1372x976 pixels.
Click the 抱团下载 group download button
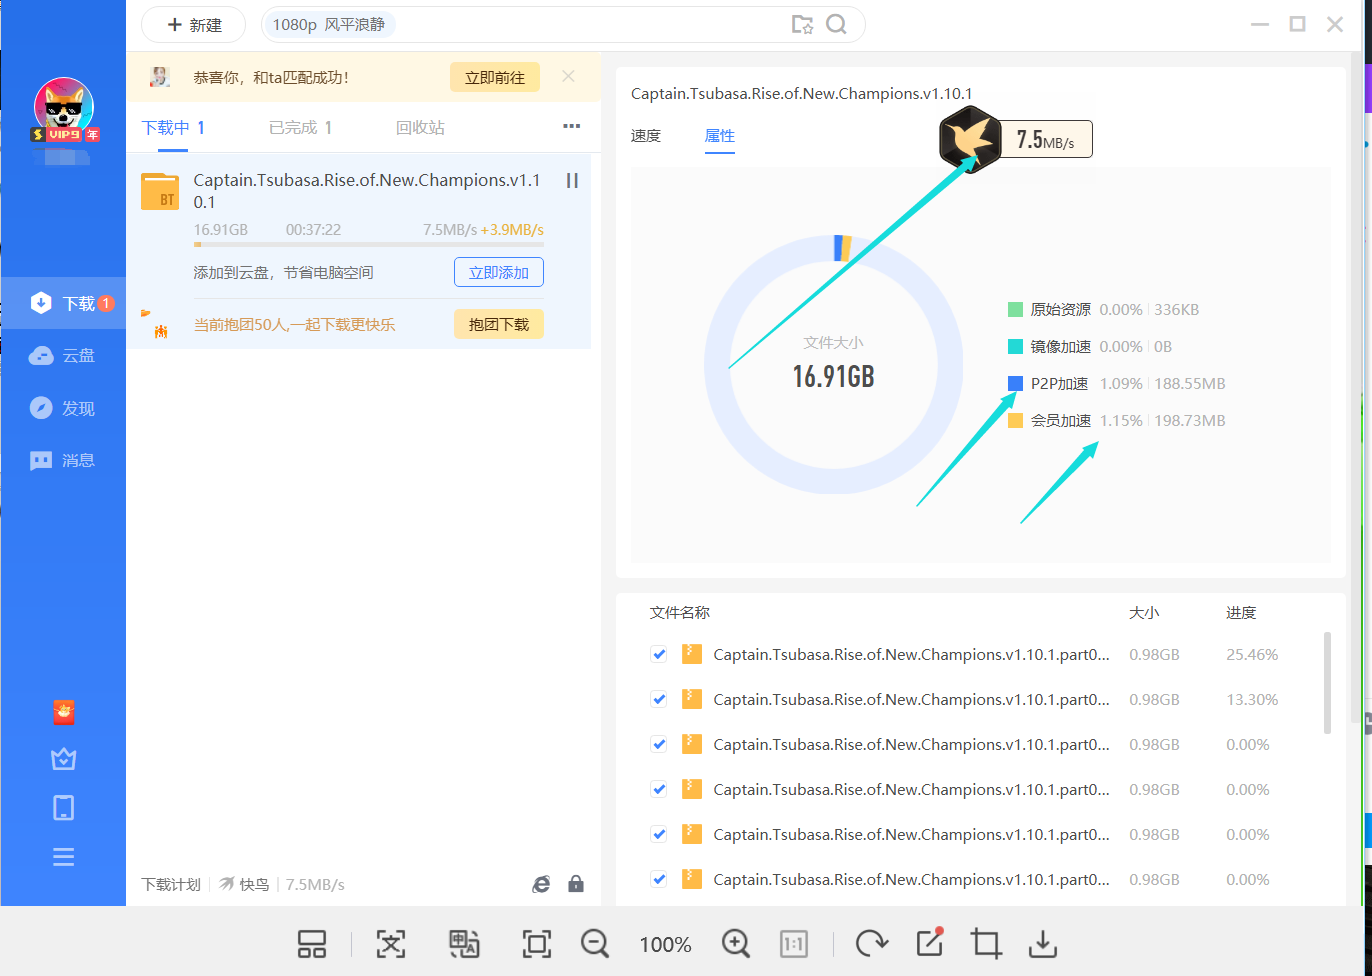pyautogui.click(x=498, y=324)
